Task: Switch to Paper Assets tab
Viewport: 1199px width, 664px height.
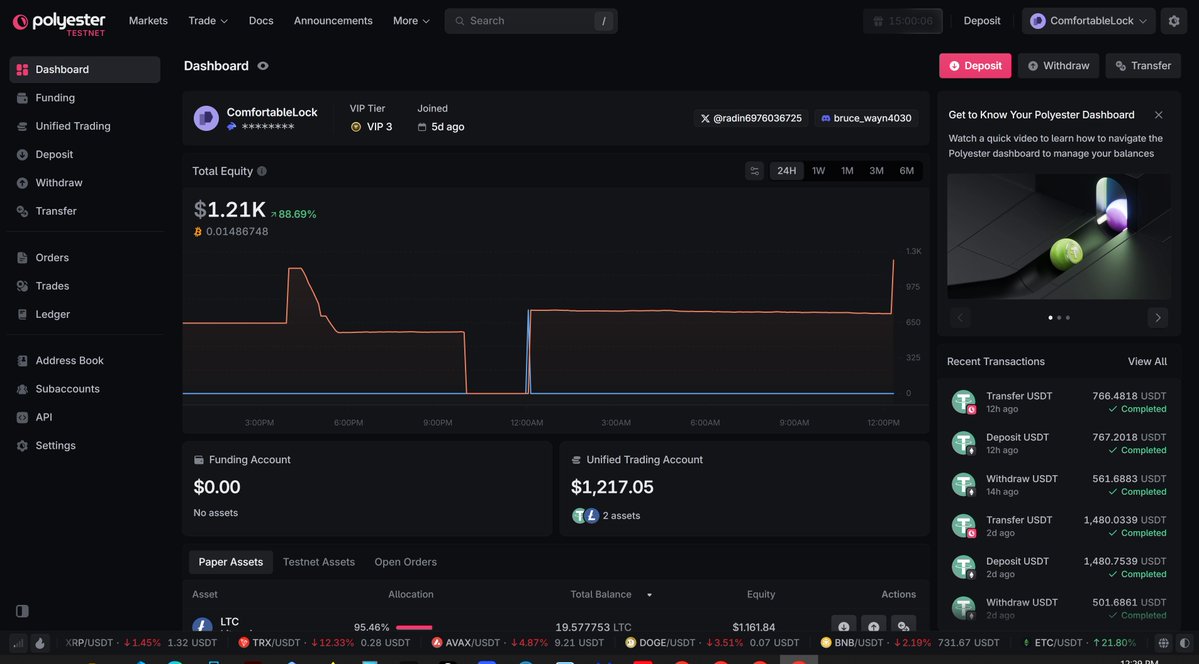Action: (x=231, y=562)
